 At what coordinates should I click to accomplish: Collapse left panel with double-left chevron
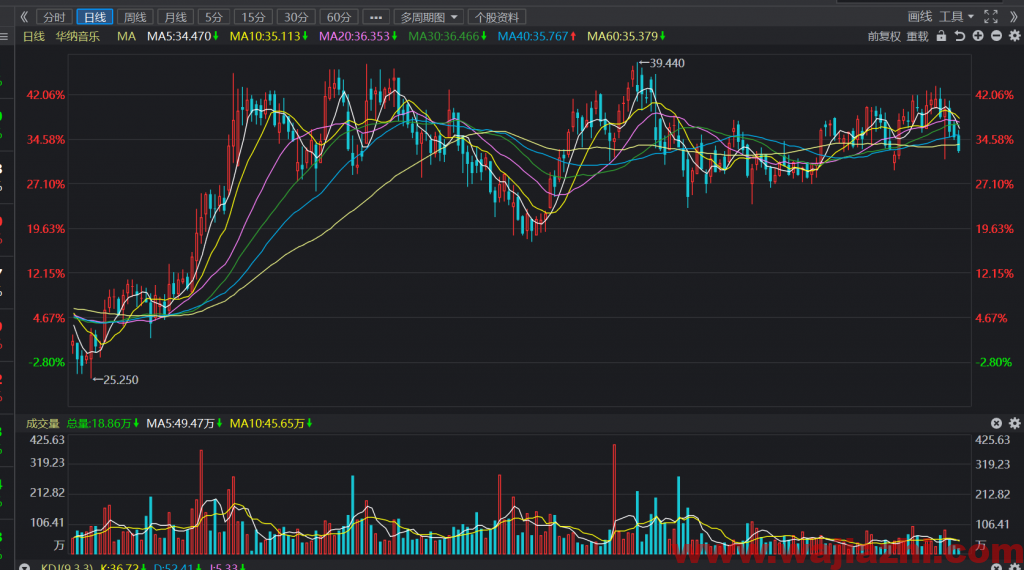[x=24, y=17]
